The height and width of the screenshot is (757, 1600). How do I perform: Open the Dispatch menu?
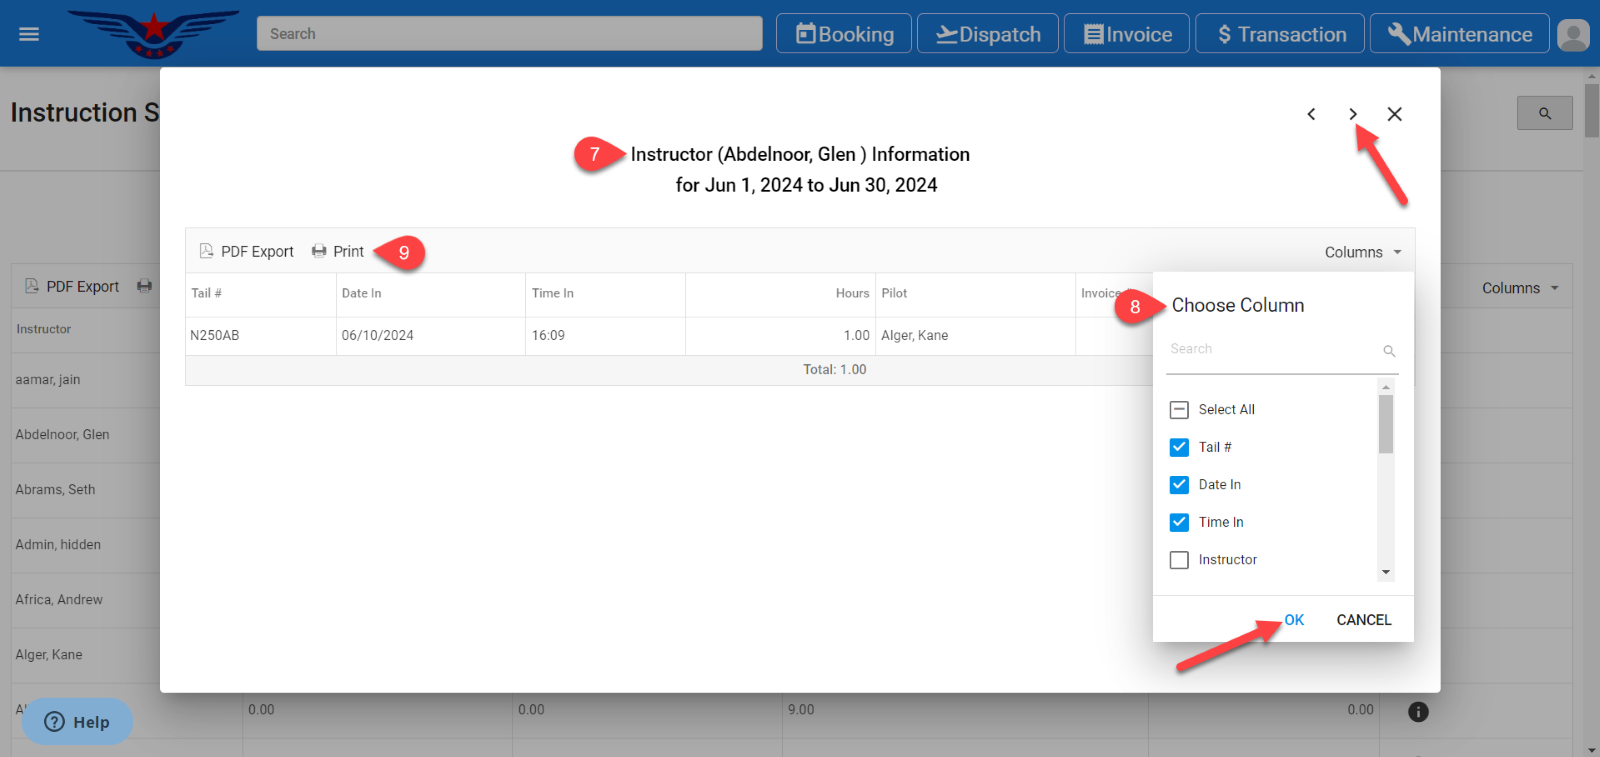[988, 34]
